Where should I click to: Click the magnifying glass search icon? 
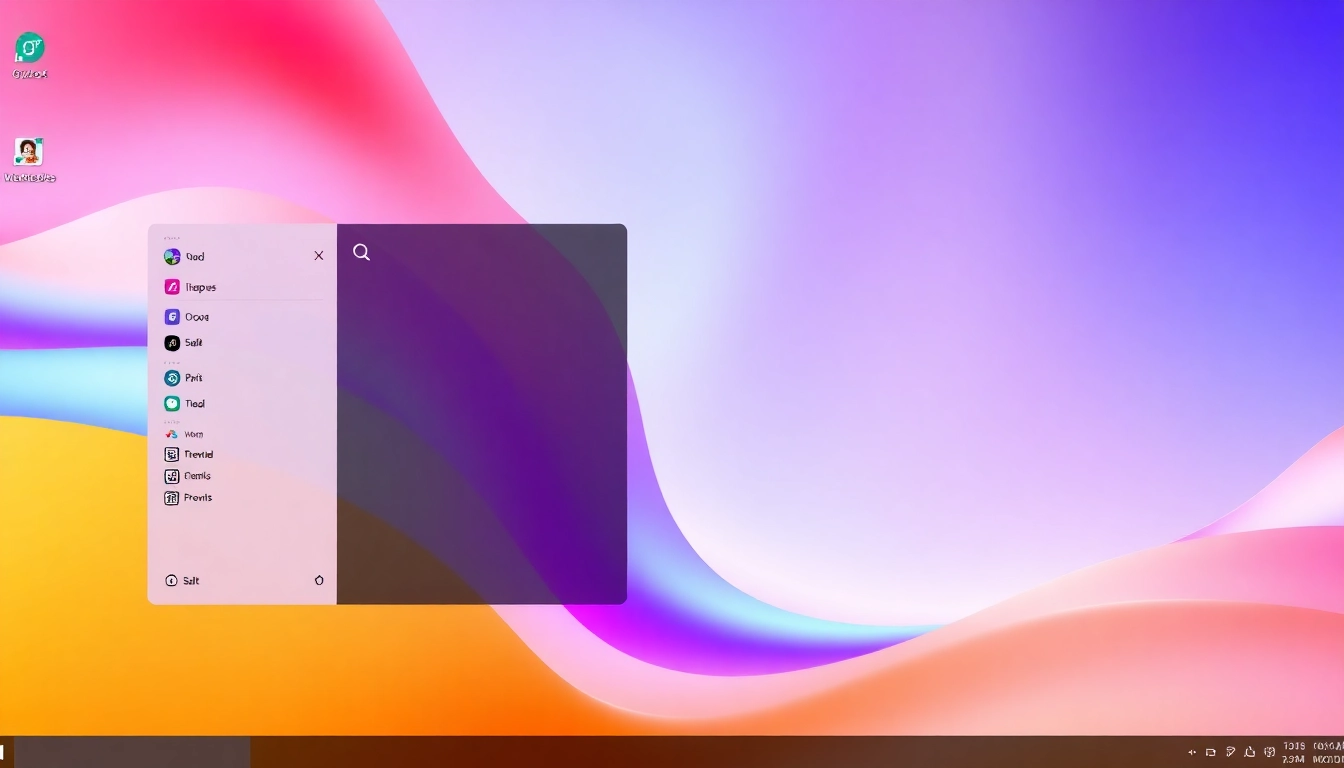pos(362,253)
